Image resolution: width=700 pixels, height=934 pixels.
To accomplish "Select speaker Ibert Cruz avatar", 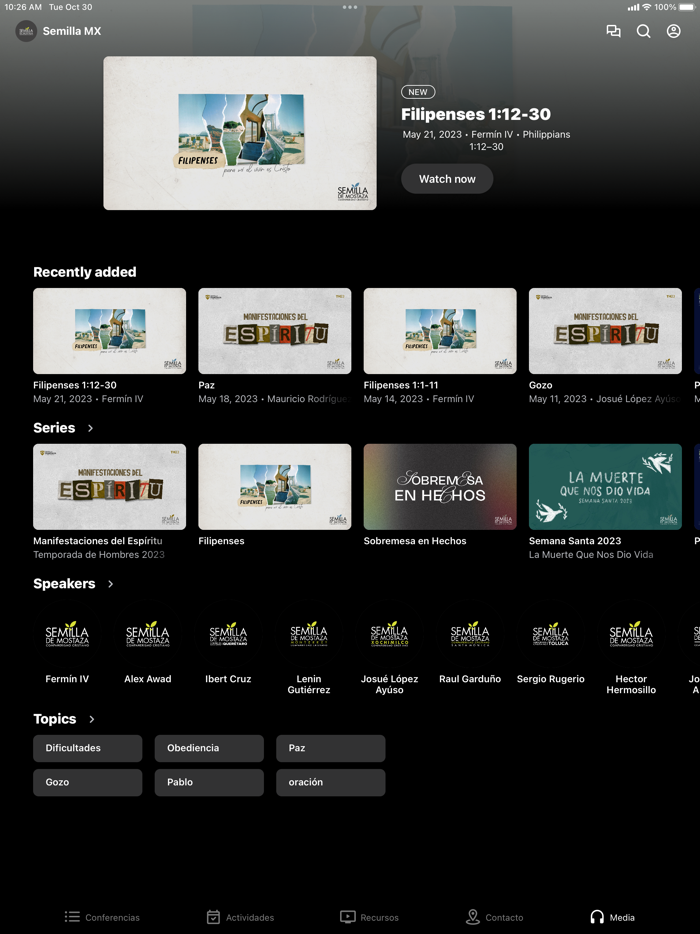I will point(228,635).
